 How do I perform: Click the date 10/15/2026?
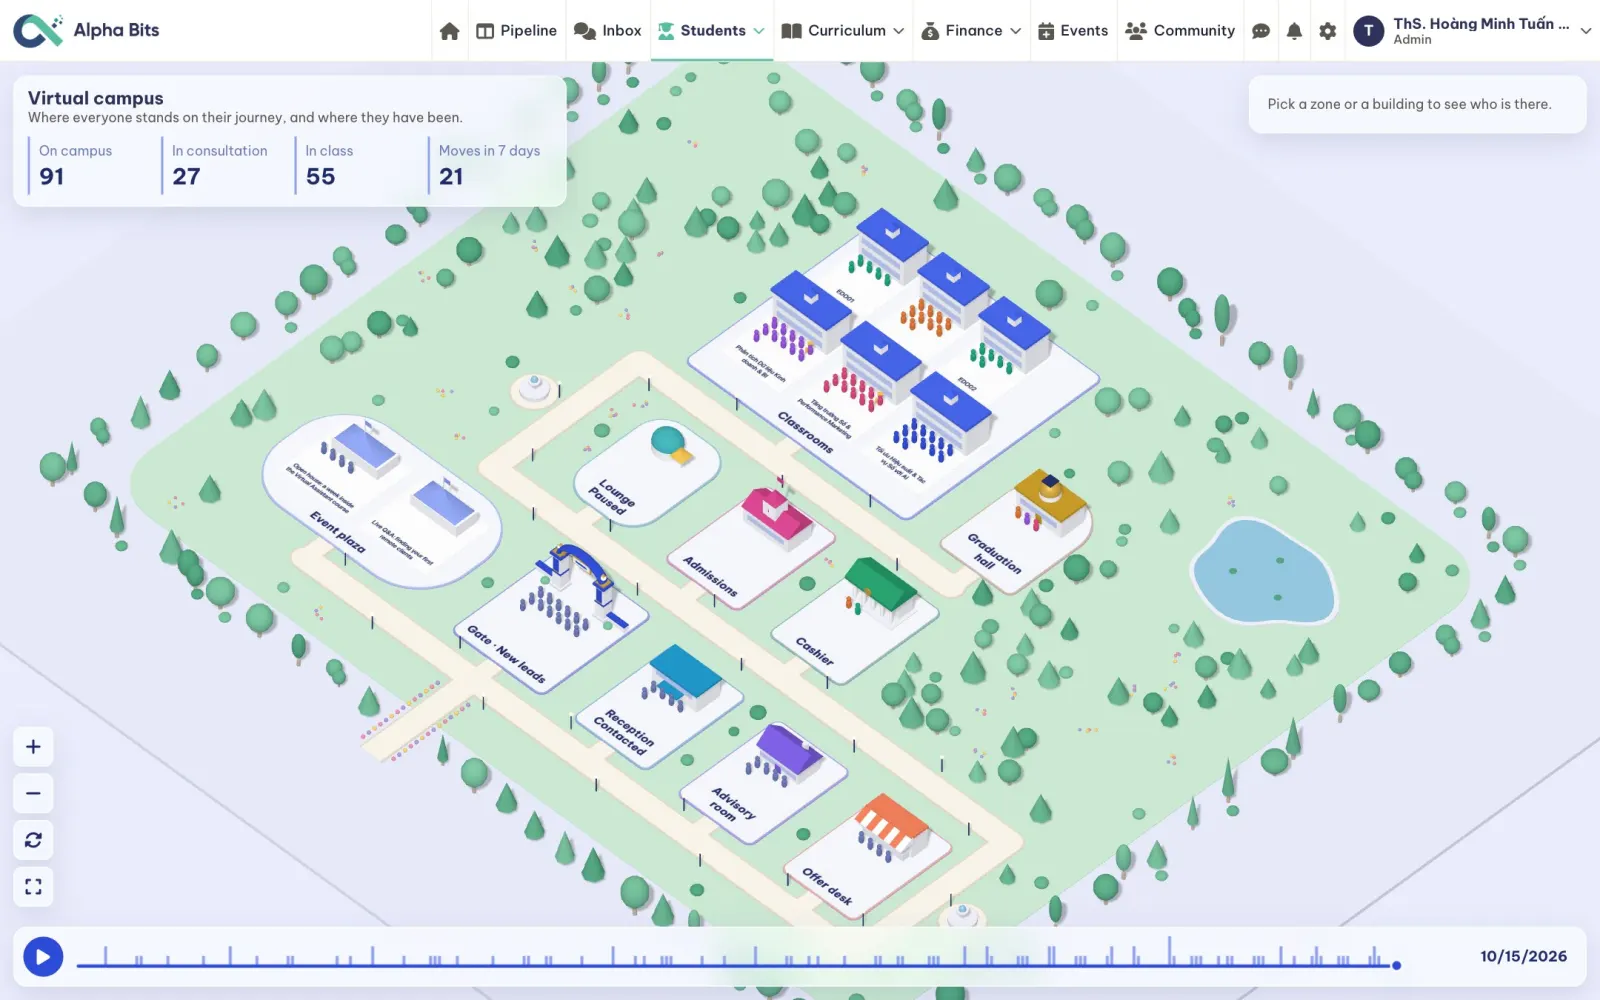pyautogui.click(x=1523, y=957)
